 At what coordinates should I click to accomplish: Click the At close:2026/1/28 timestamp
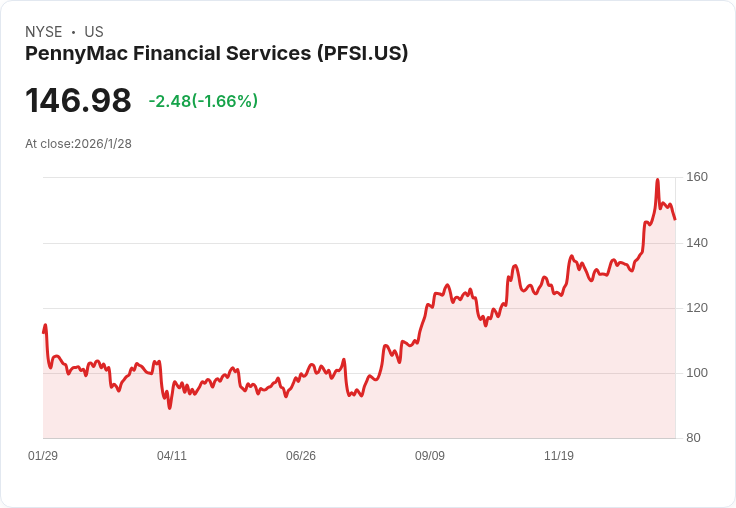coord(78,144)
